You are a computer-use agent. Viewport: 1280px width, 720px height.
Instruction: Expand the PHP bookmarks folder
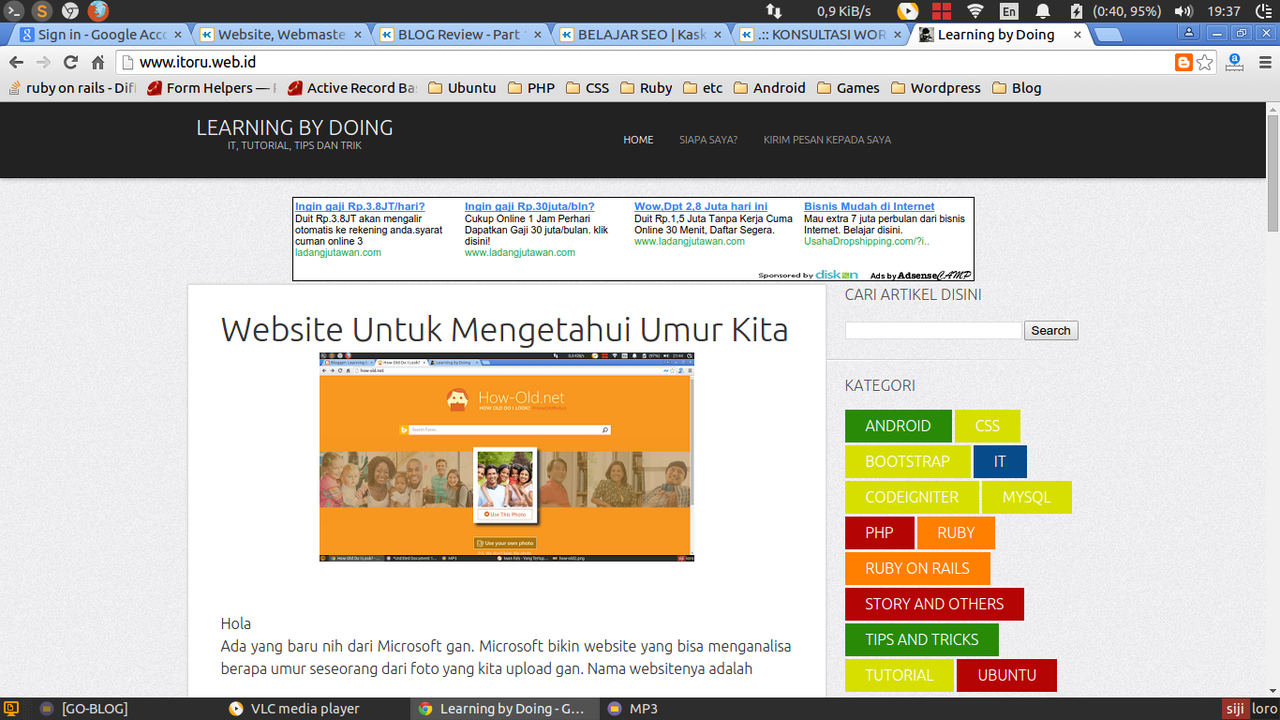pos(531,88)
